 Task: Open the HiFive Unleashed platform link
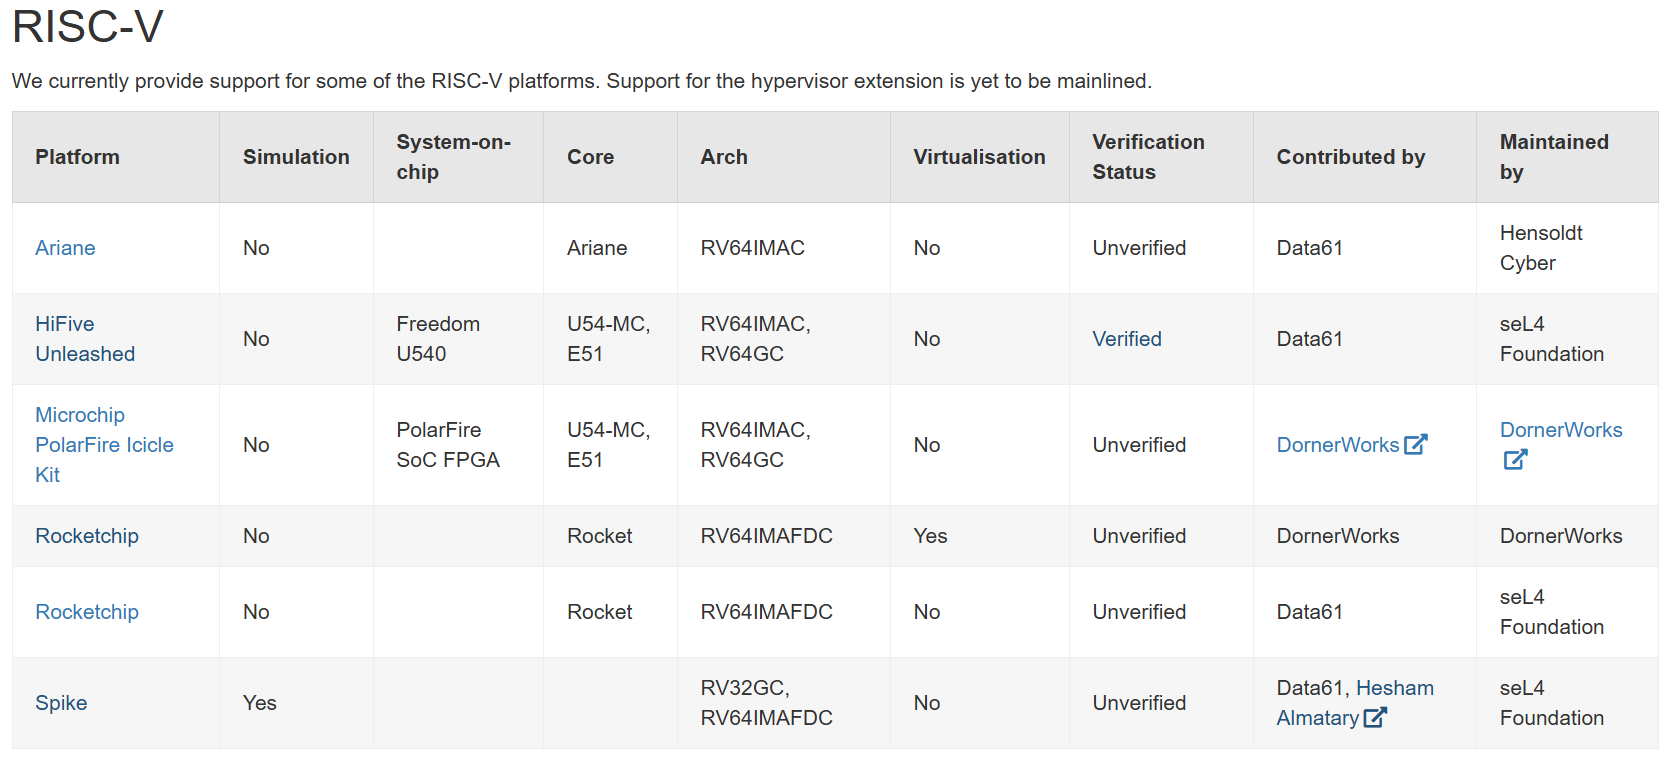85,339
